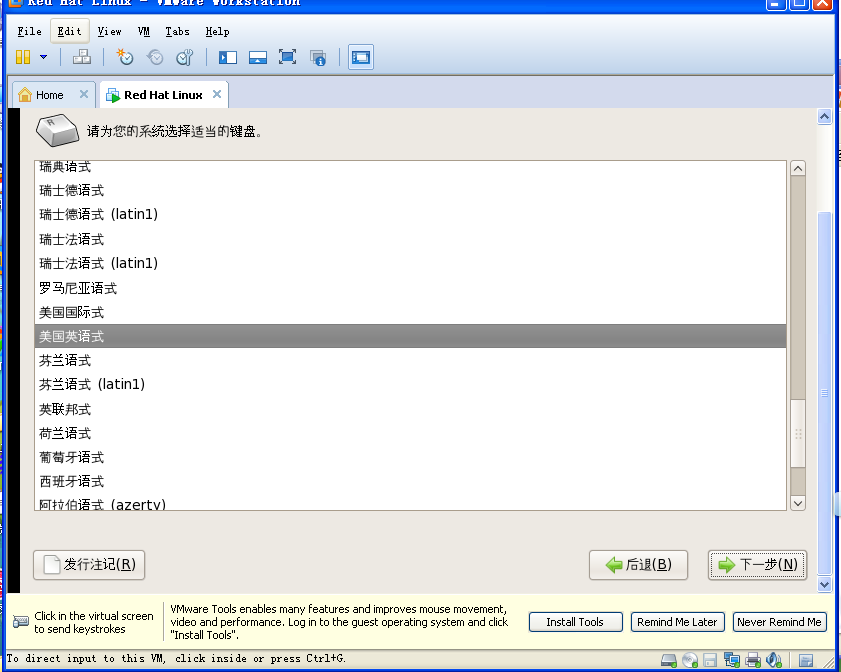This screenshot has width=841, height=672.
Task: Enter full screen mode
Action: coord(286,57)
